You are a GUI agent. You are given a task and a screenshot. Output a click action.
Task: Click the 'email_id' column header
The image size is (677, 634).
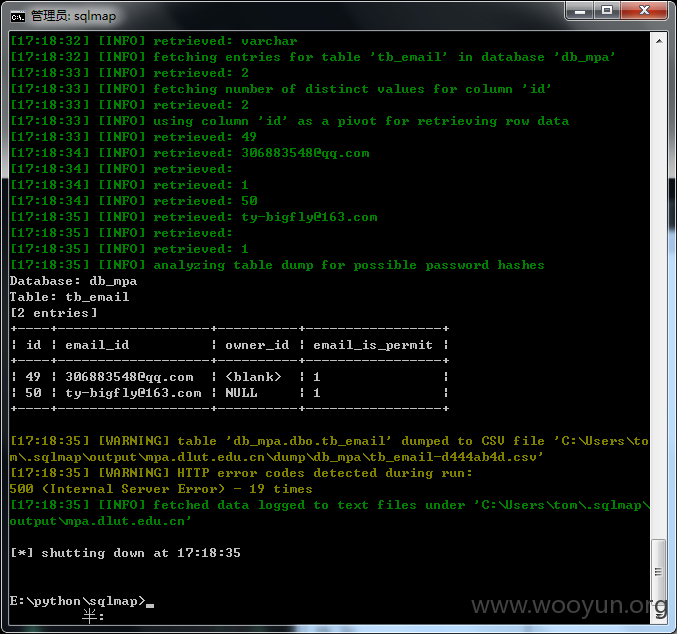pos(97,345)
